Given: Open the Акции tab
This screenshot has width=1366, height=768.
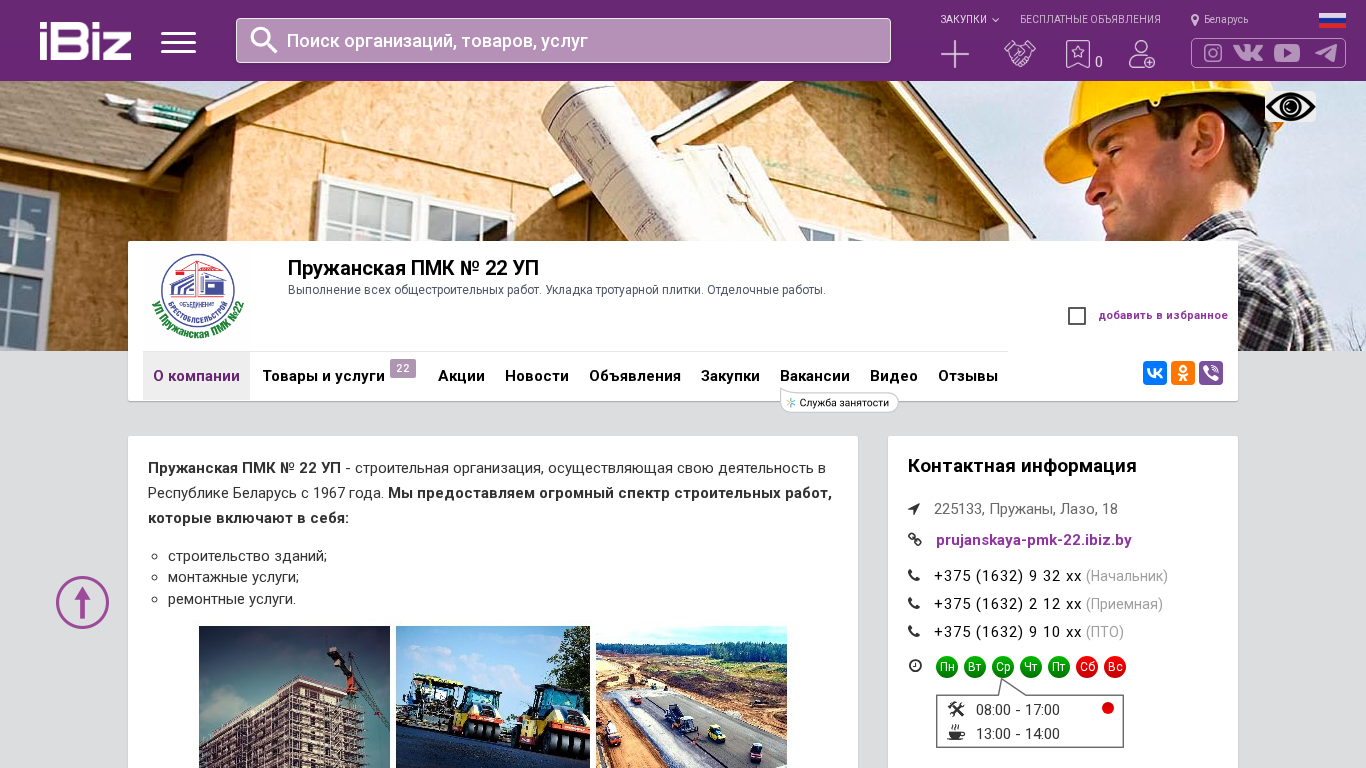Looking at the screenshot, I should point(461,376).
